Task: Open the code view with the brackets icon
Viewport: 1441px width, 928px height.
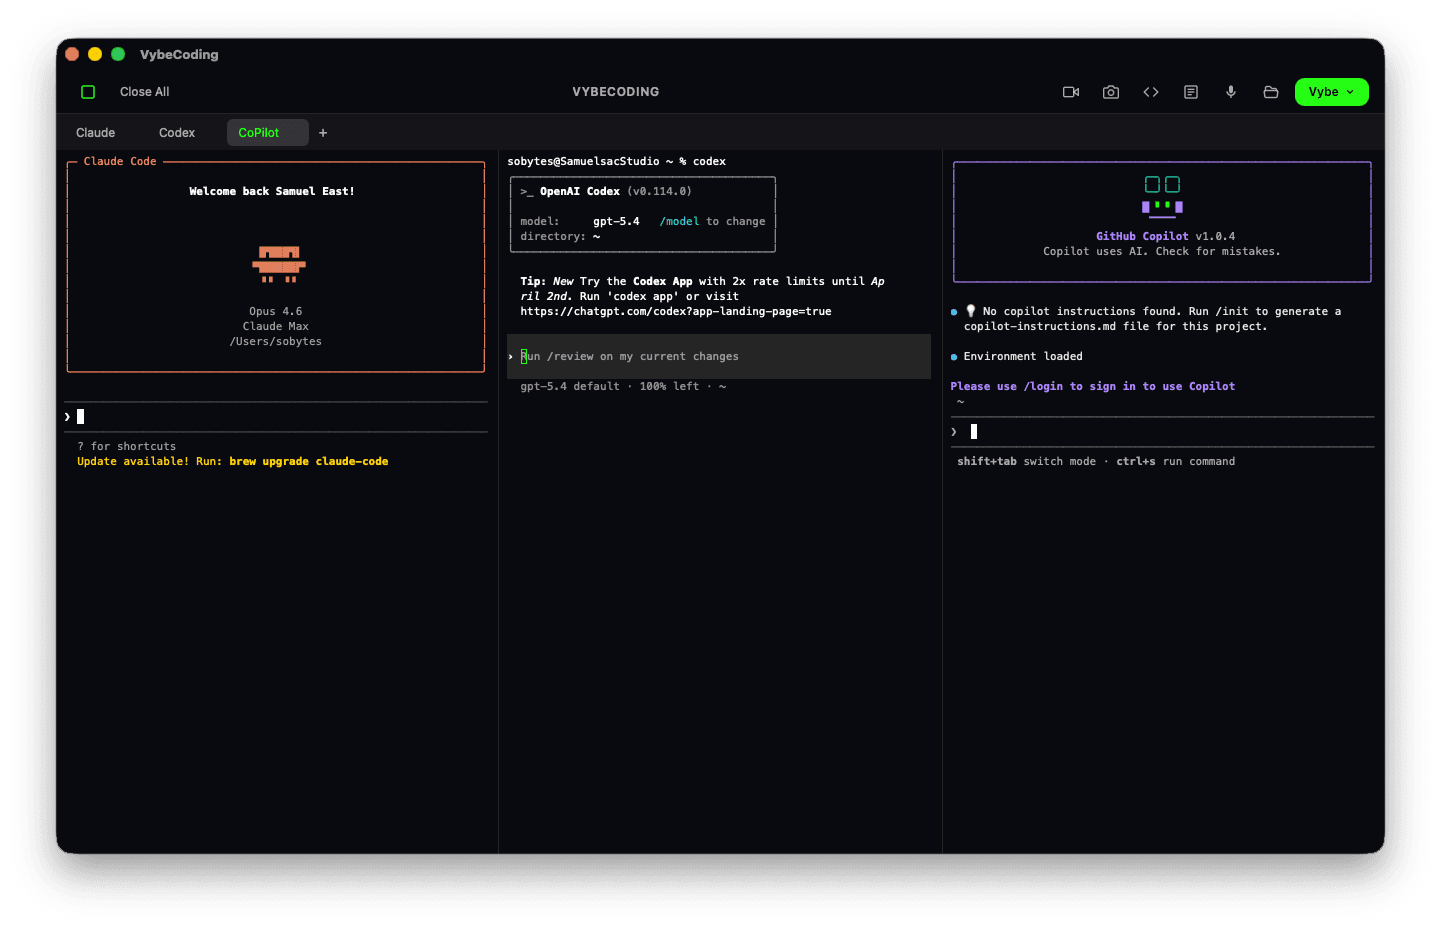Action: click(1150, 91)
